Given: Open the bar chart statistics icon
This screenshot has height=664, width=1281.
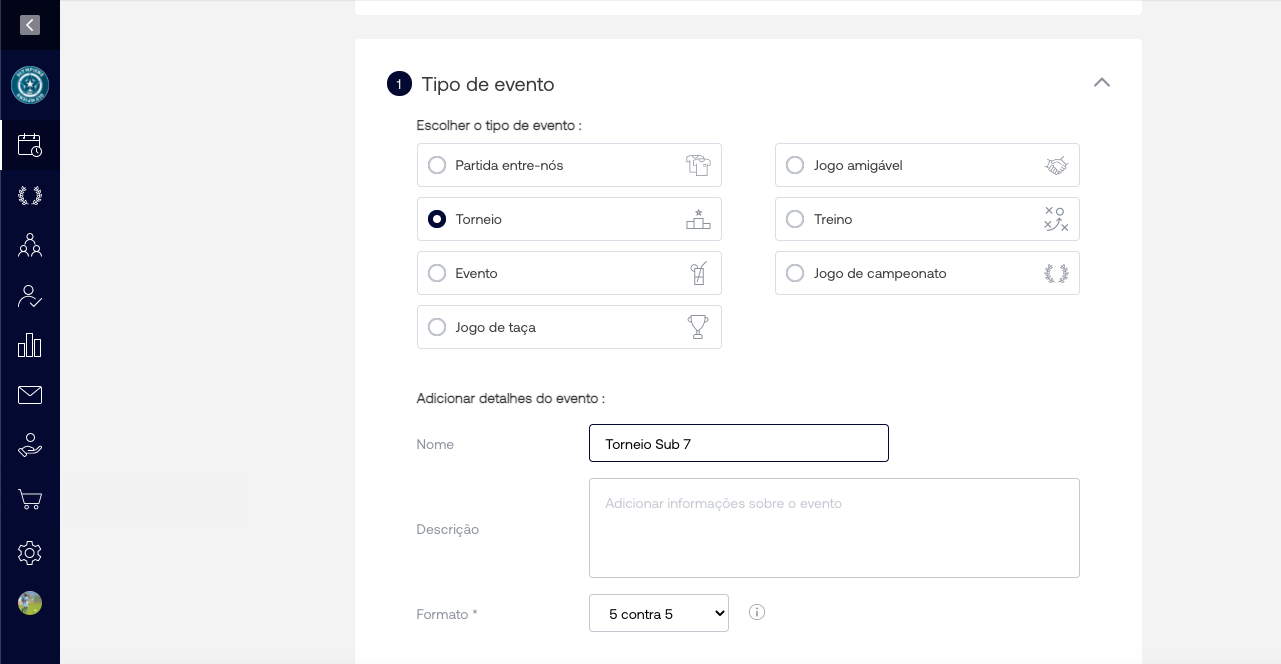Looking at the screenshot, I should click(30, 345).
